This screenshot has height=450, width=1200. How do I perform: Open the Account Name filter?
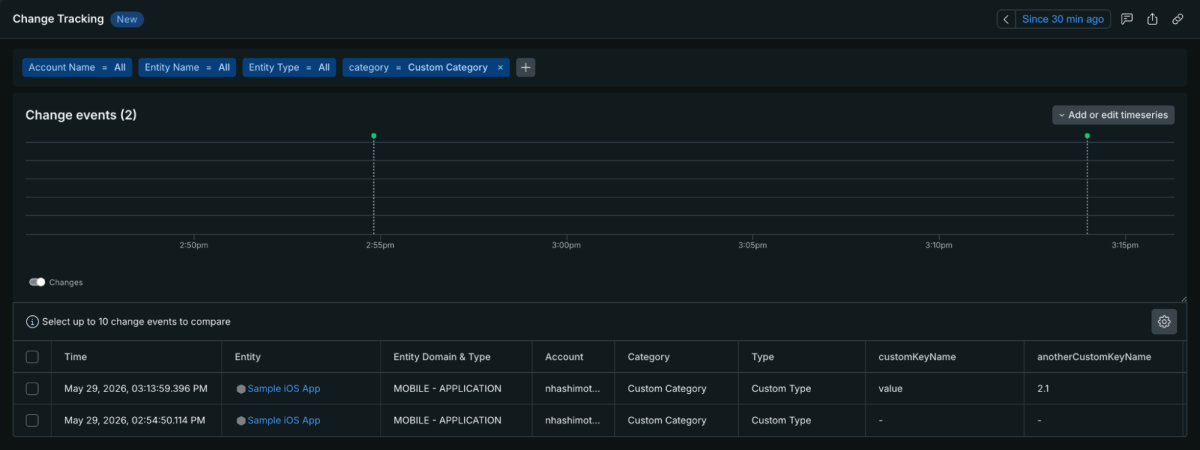tap(77, 67)
